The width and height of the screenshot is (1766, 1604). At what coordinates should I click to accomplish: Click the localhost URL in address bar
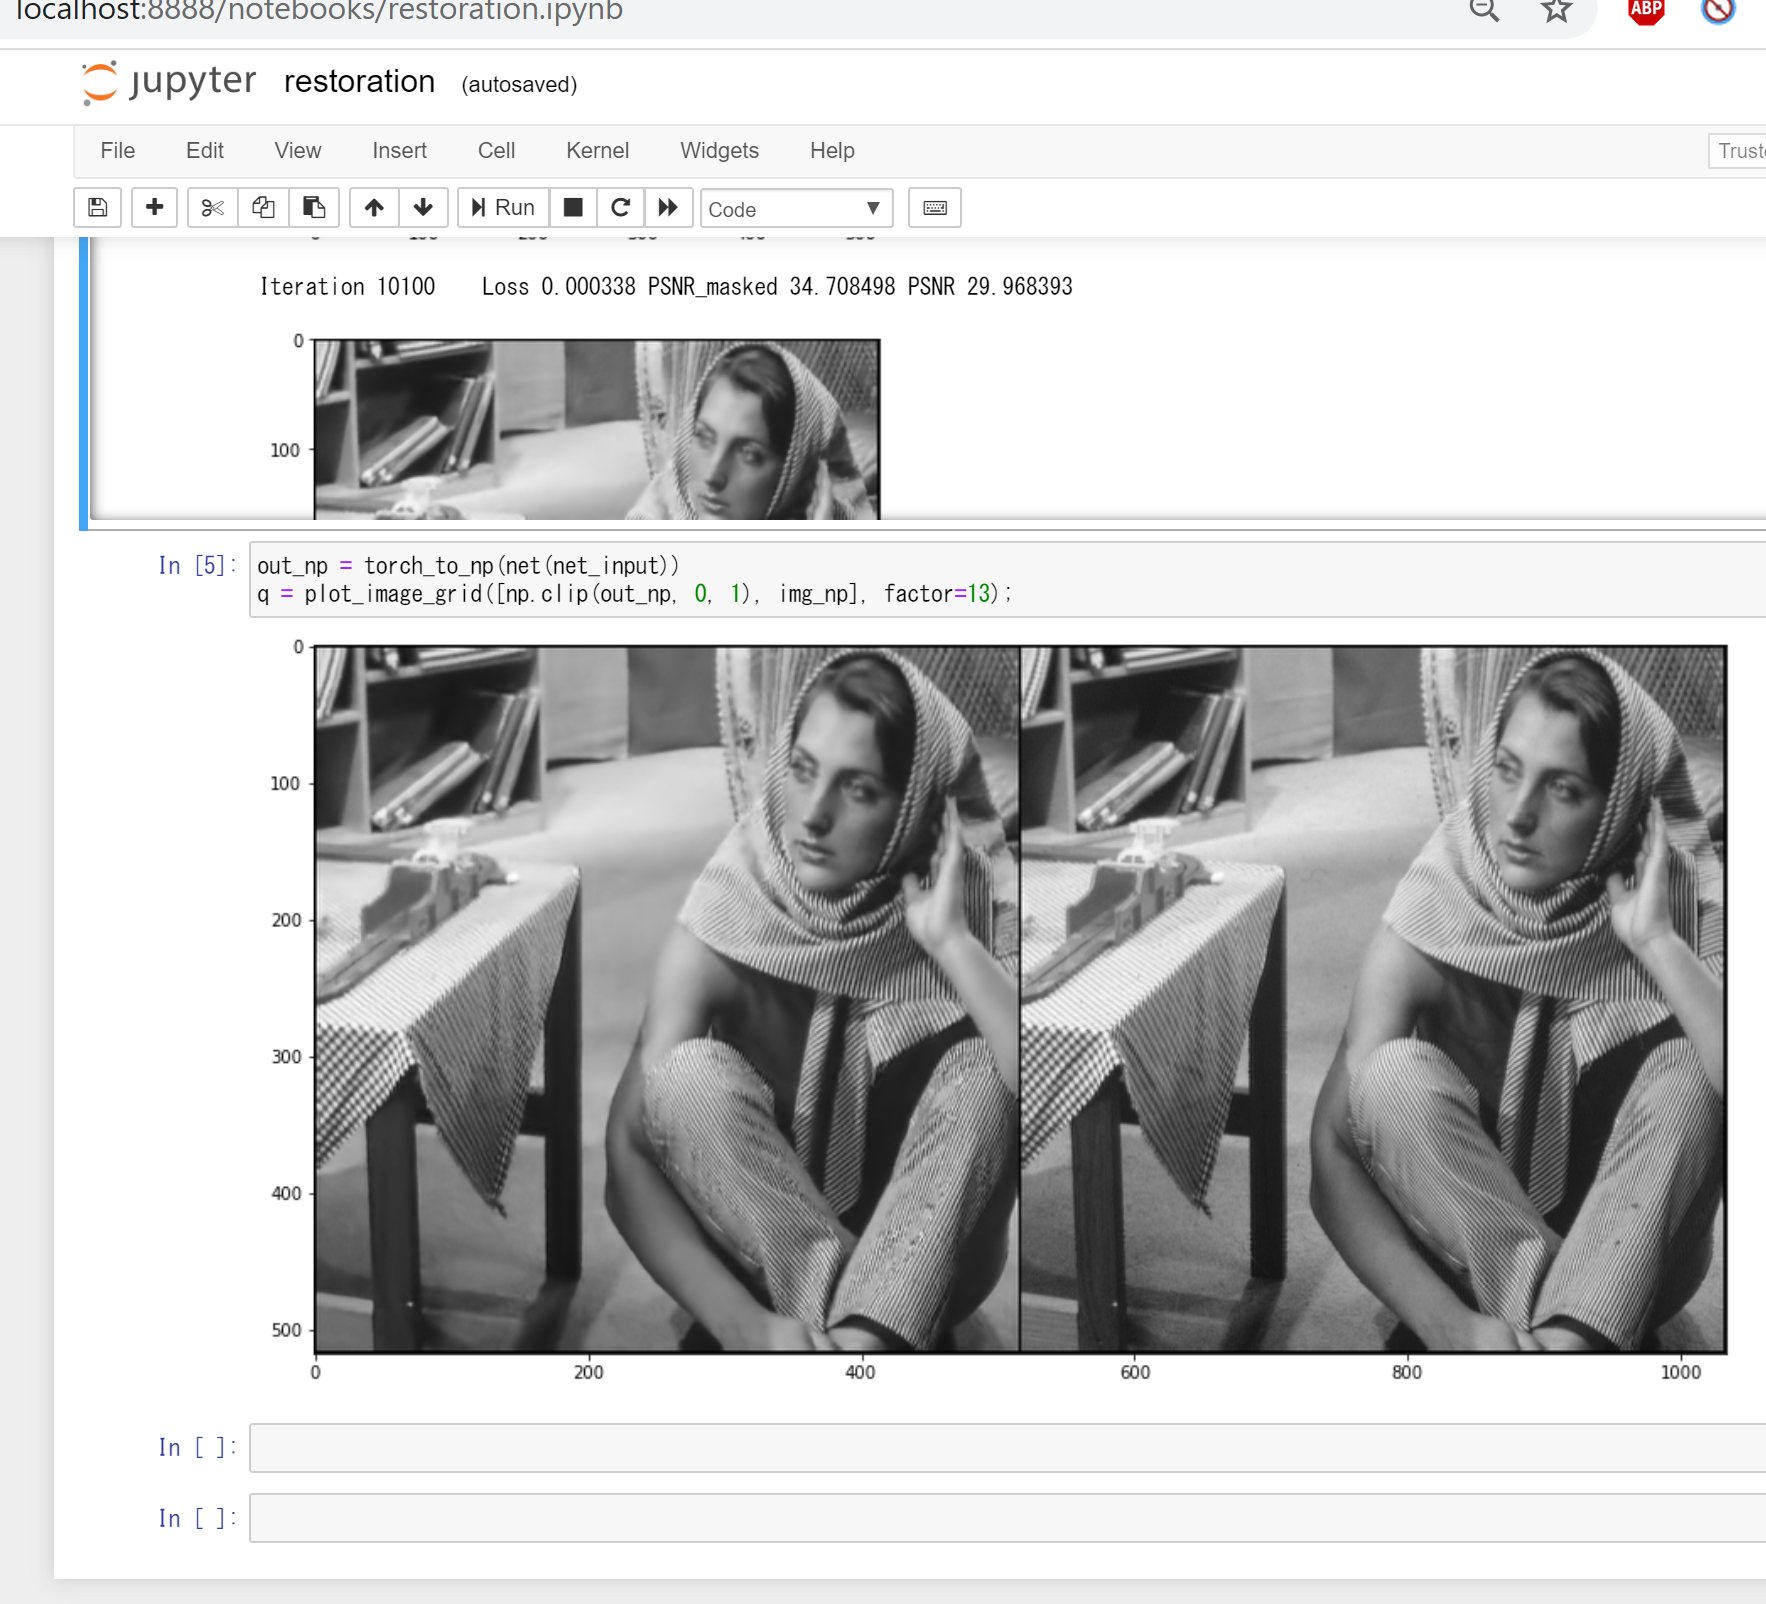(x=320, y=11)
